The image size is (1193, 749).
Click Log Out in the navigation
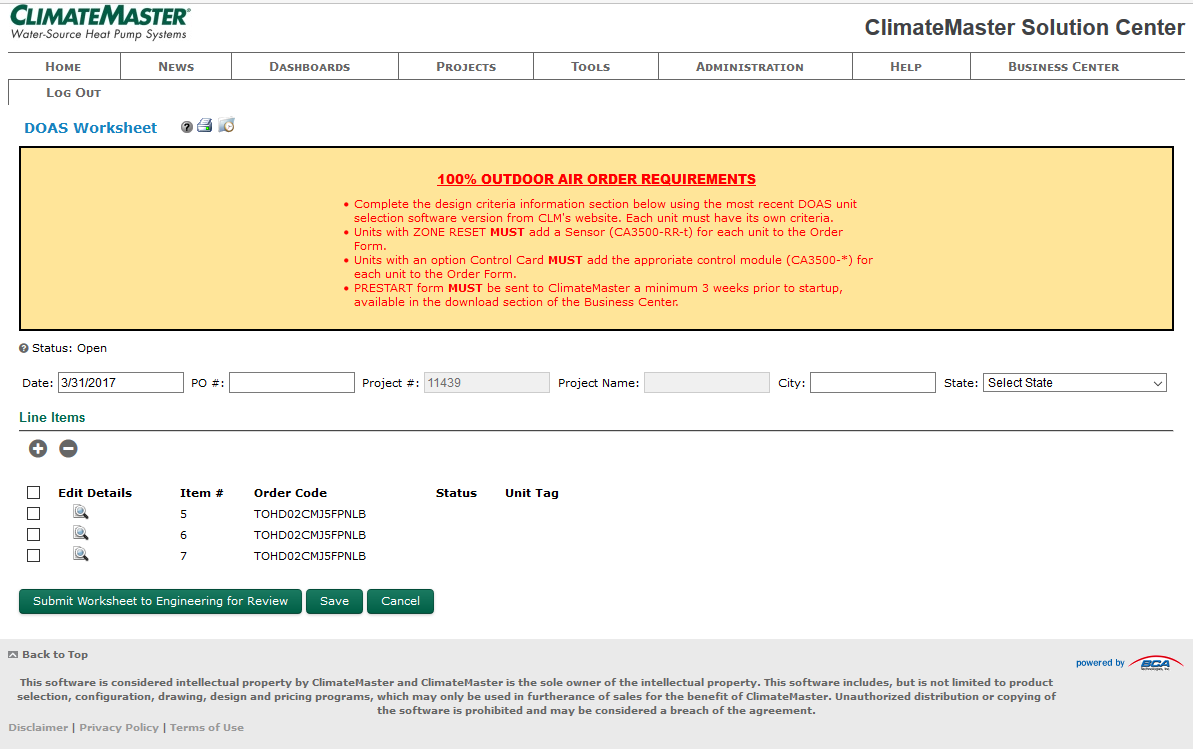[x=73, y=93]
